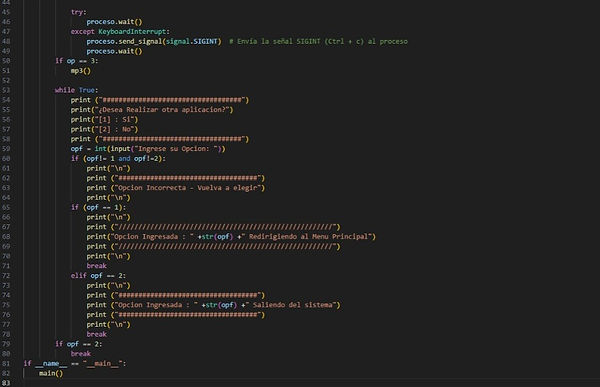Click print("\n") on line 73
The height and width of the screenshot is (387, 600).
pos(108,286)
